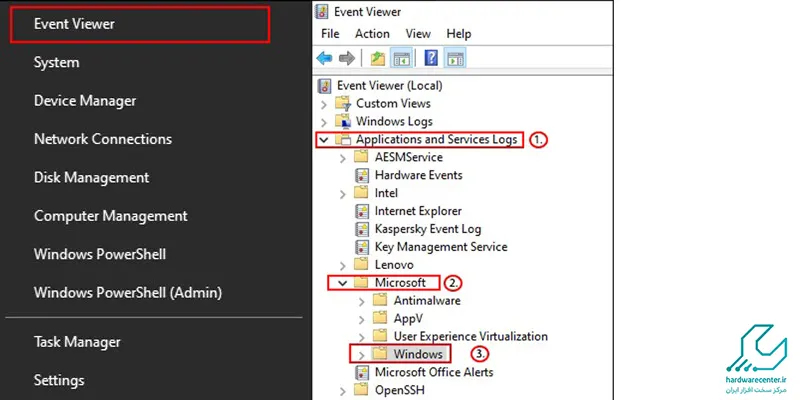This screenshot has width=800, height=400.
Task: Click the Up one level folder icon
Action: coord(378,58)
